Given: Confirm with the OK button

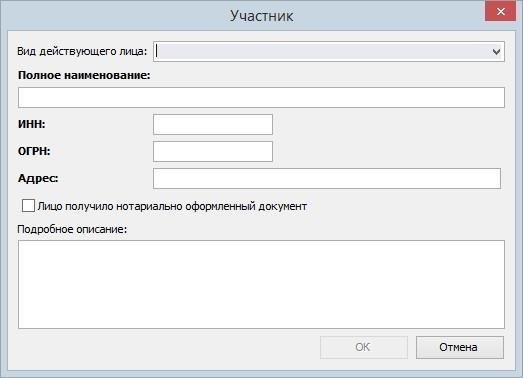Looking at the screenshot, I should 364,347.
